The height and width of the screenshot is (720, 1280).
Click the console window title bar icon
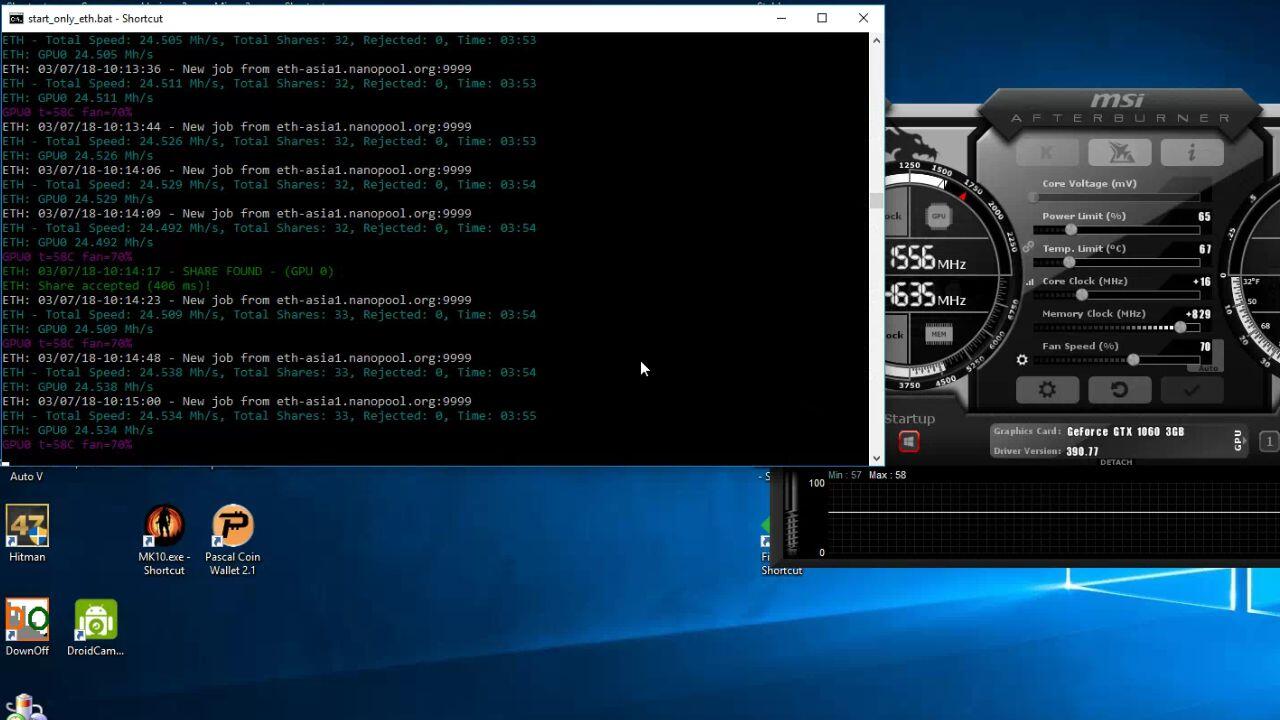tap(15, 18)
